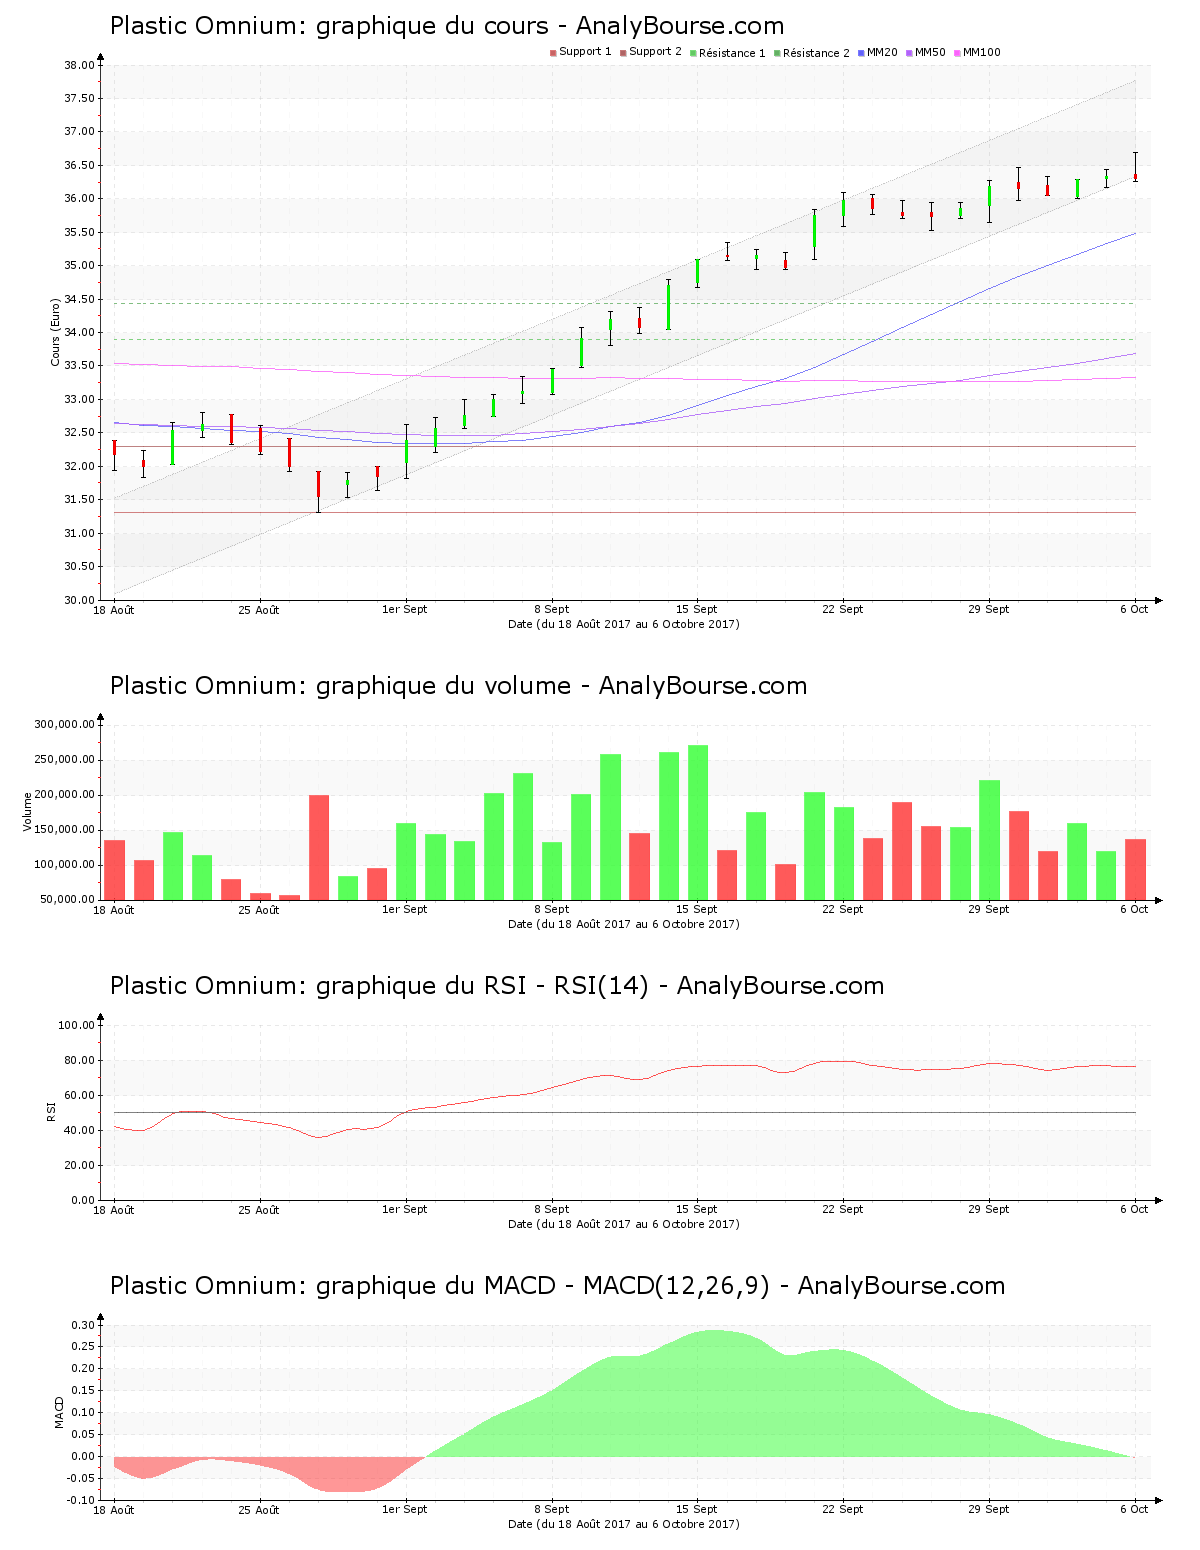Click the -0.10 MACD axis value
This screenshot has height=1550, width=1200.
click(81, 1500)
